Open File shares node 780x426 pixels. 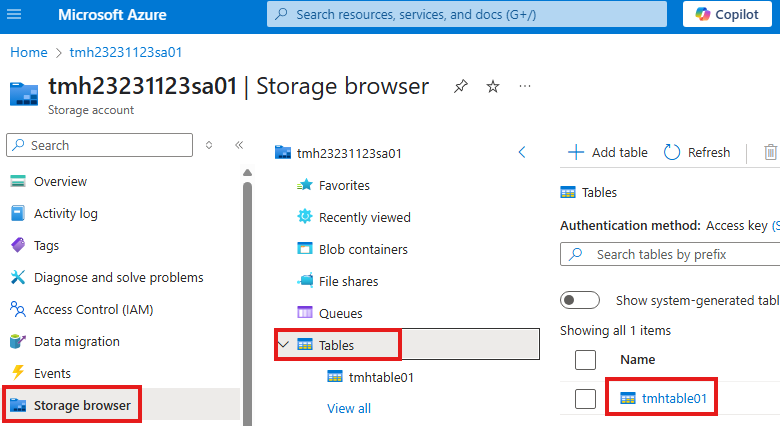348,282
